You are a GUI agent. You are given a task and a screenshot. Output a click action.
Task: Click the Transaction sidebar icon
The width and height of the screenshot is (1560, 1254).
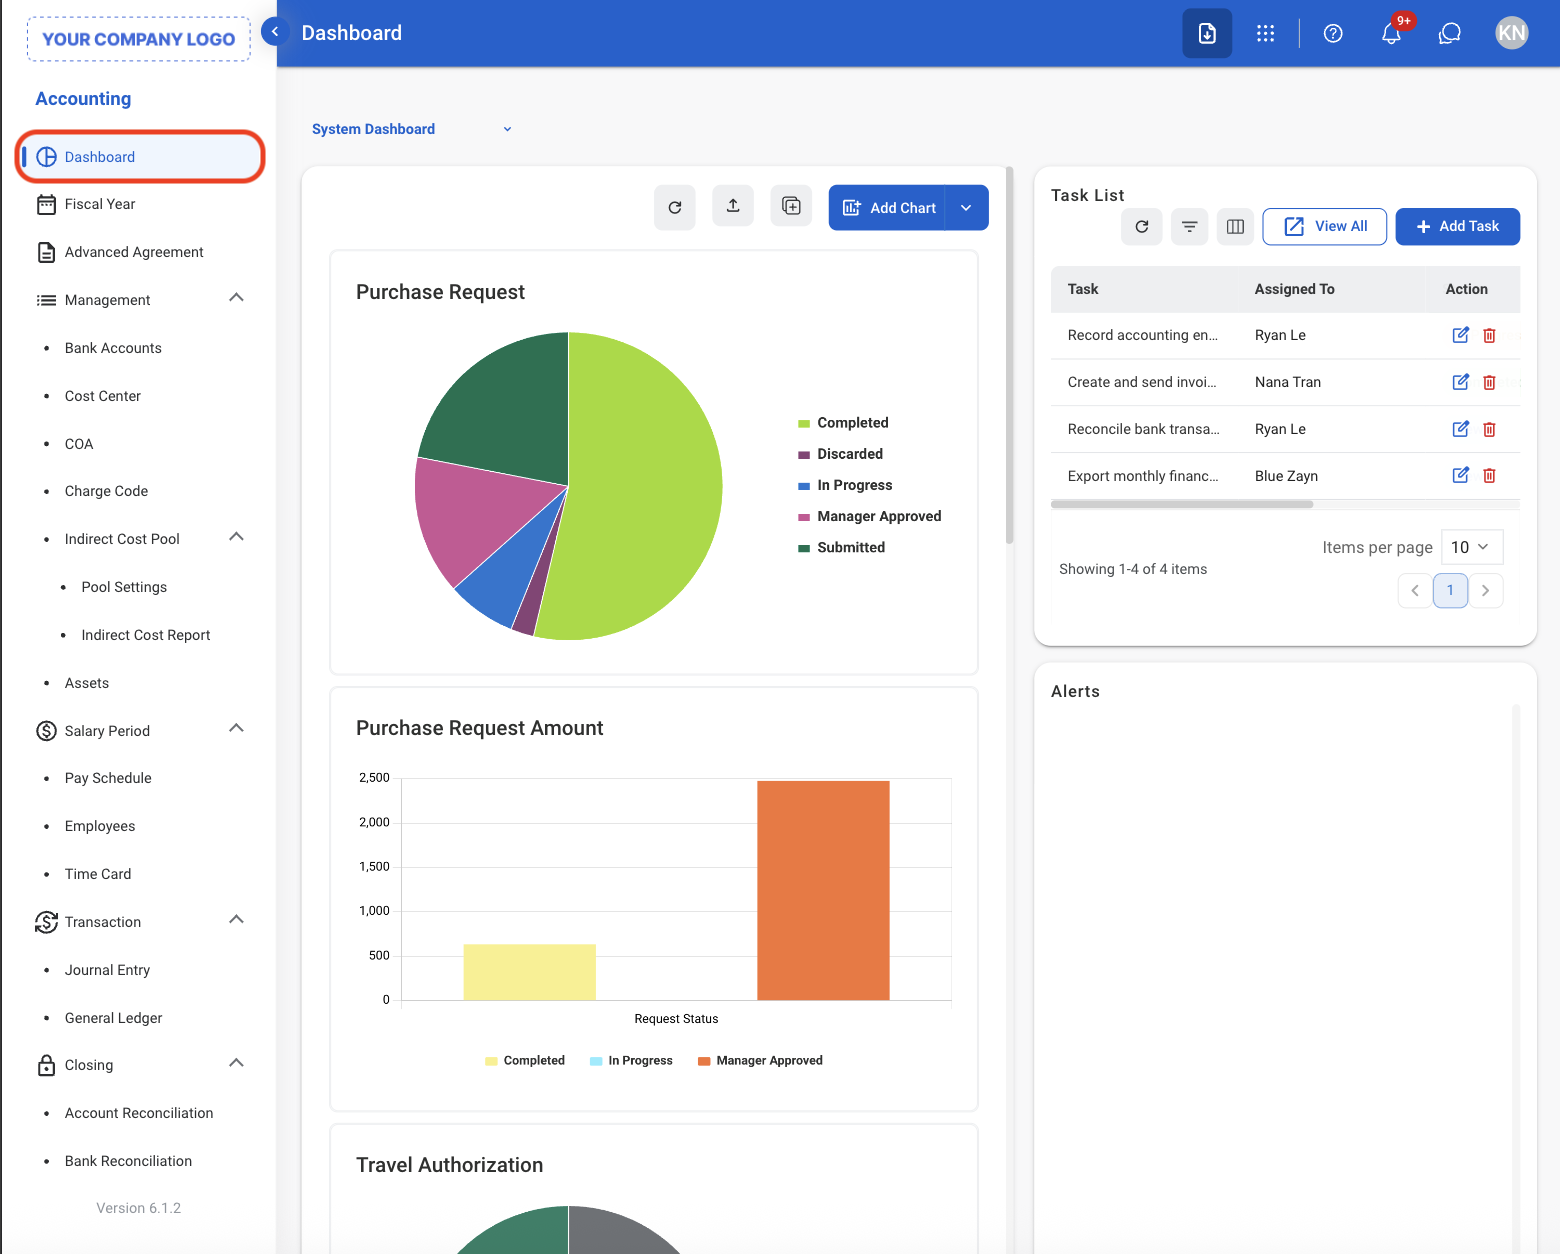(46, 922)
